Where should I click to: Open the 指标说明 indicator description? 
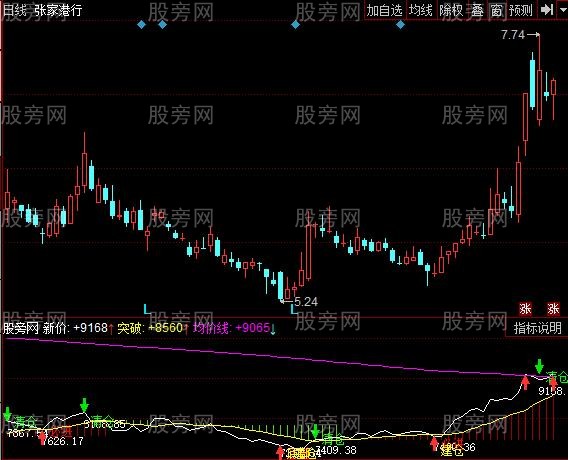pos(537,328)
